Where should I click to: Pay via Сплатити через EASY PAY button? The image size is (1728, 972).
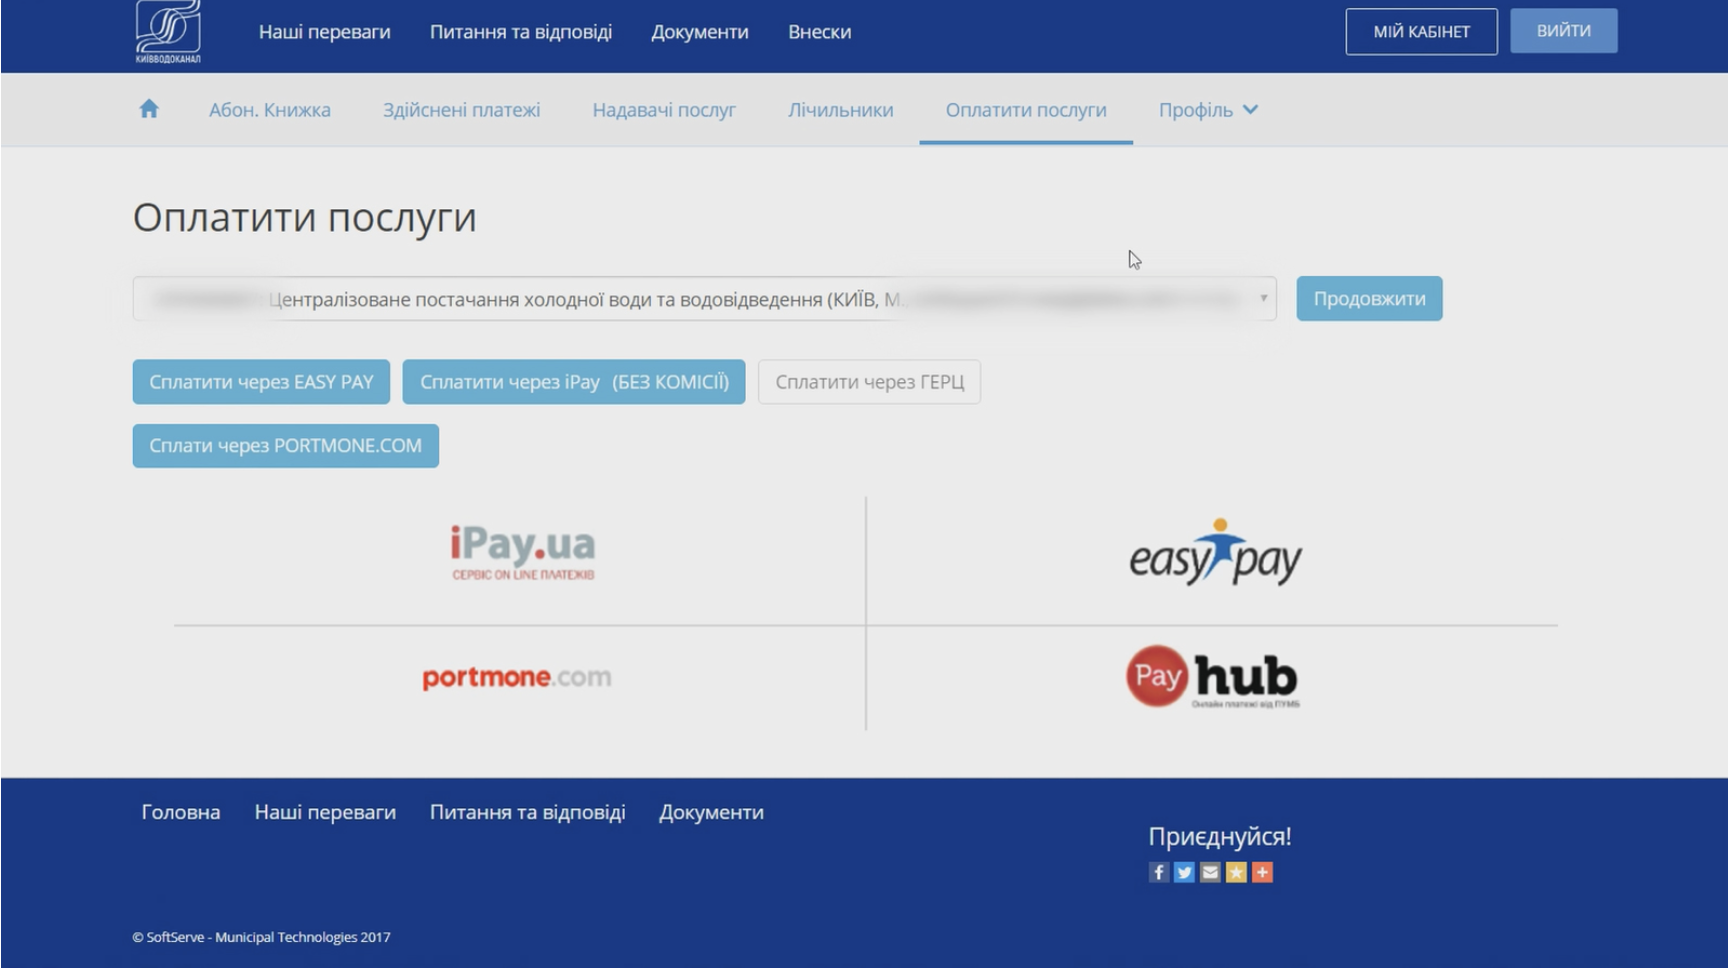pyautogui.click(x=261, y=382)
